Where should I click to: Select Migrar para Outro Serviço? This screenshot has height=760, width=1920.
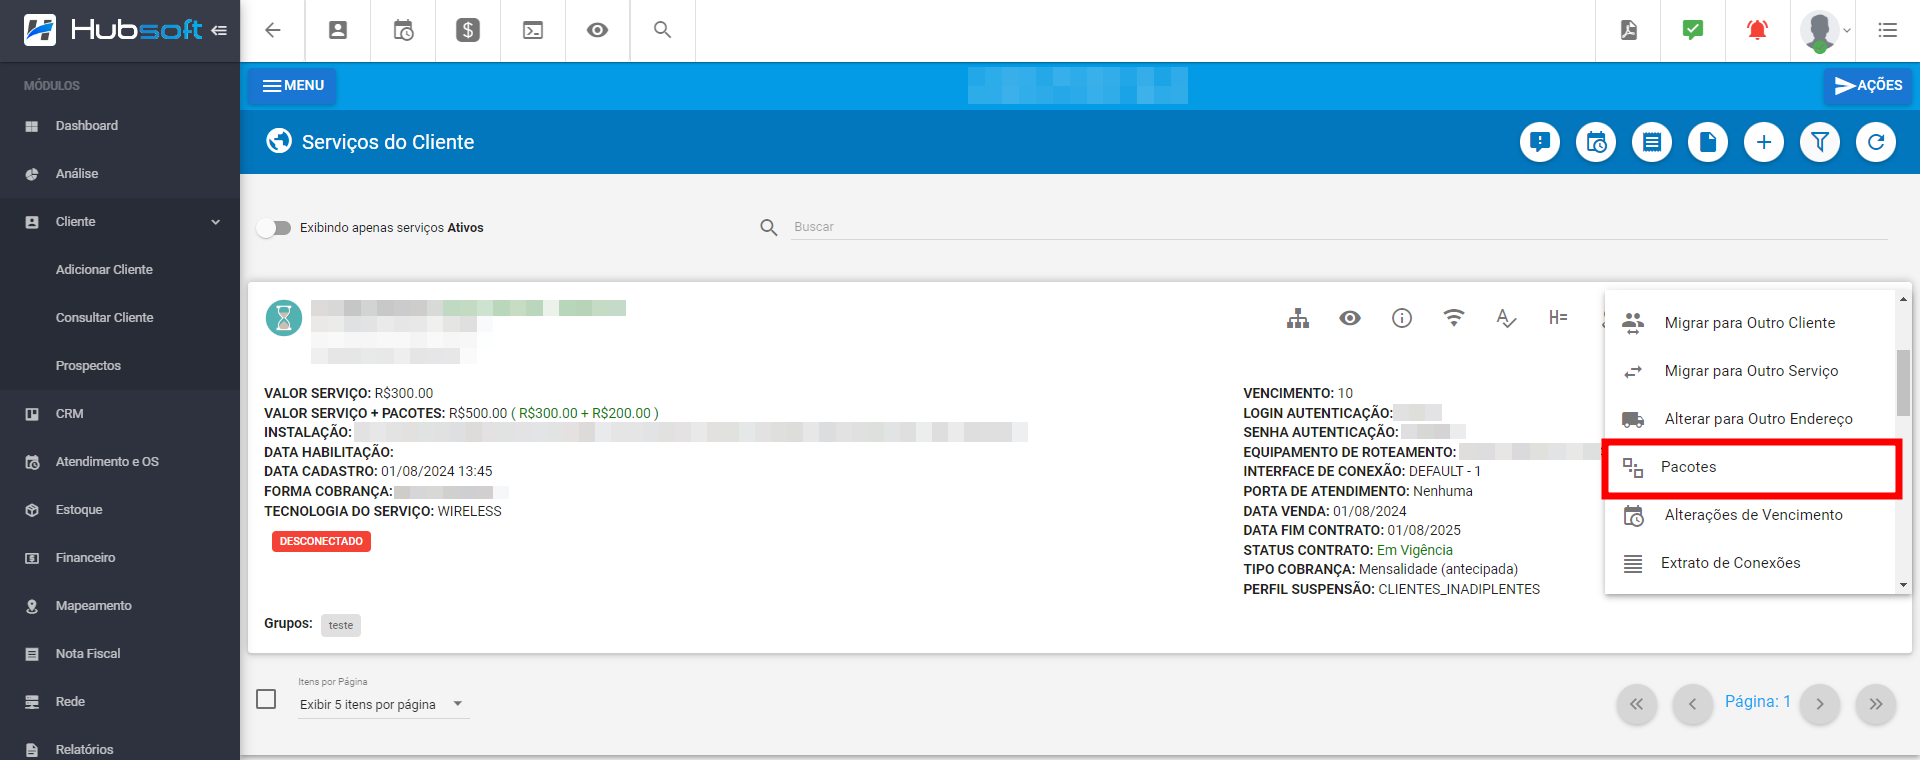[x=1750, y=371]
